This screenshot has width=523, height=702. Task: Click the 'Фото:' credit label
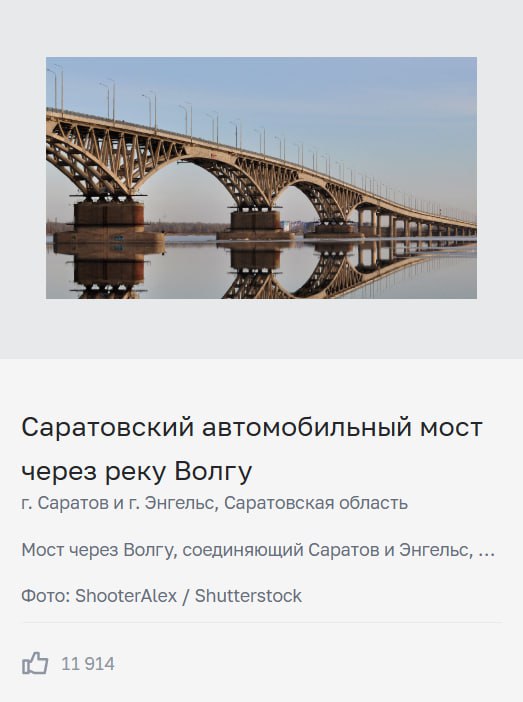[46, 596]
